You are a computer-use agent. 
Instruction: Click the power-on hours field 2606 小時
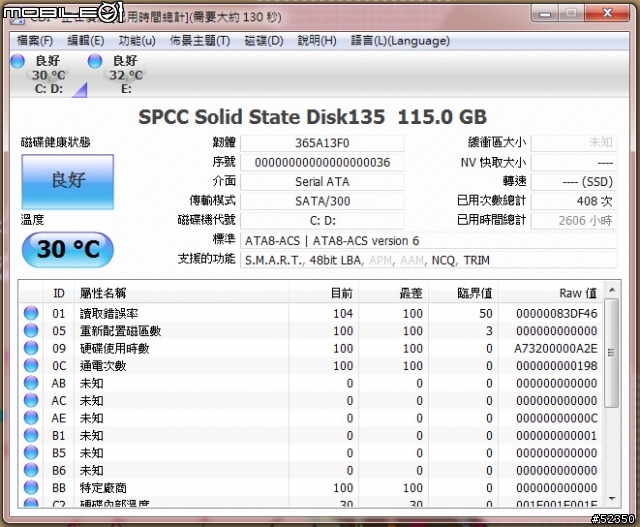click(574, 221)
